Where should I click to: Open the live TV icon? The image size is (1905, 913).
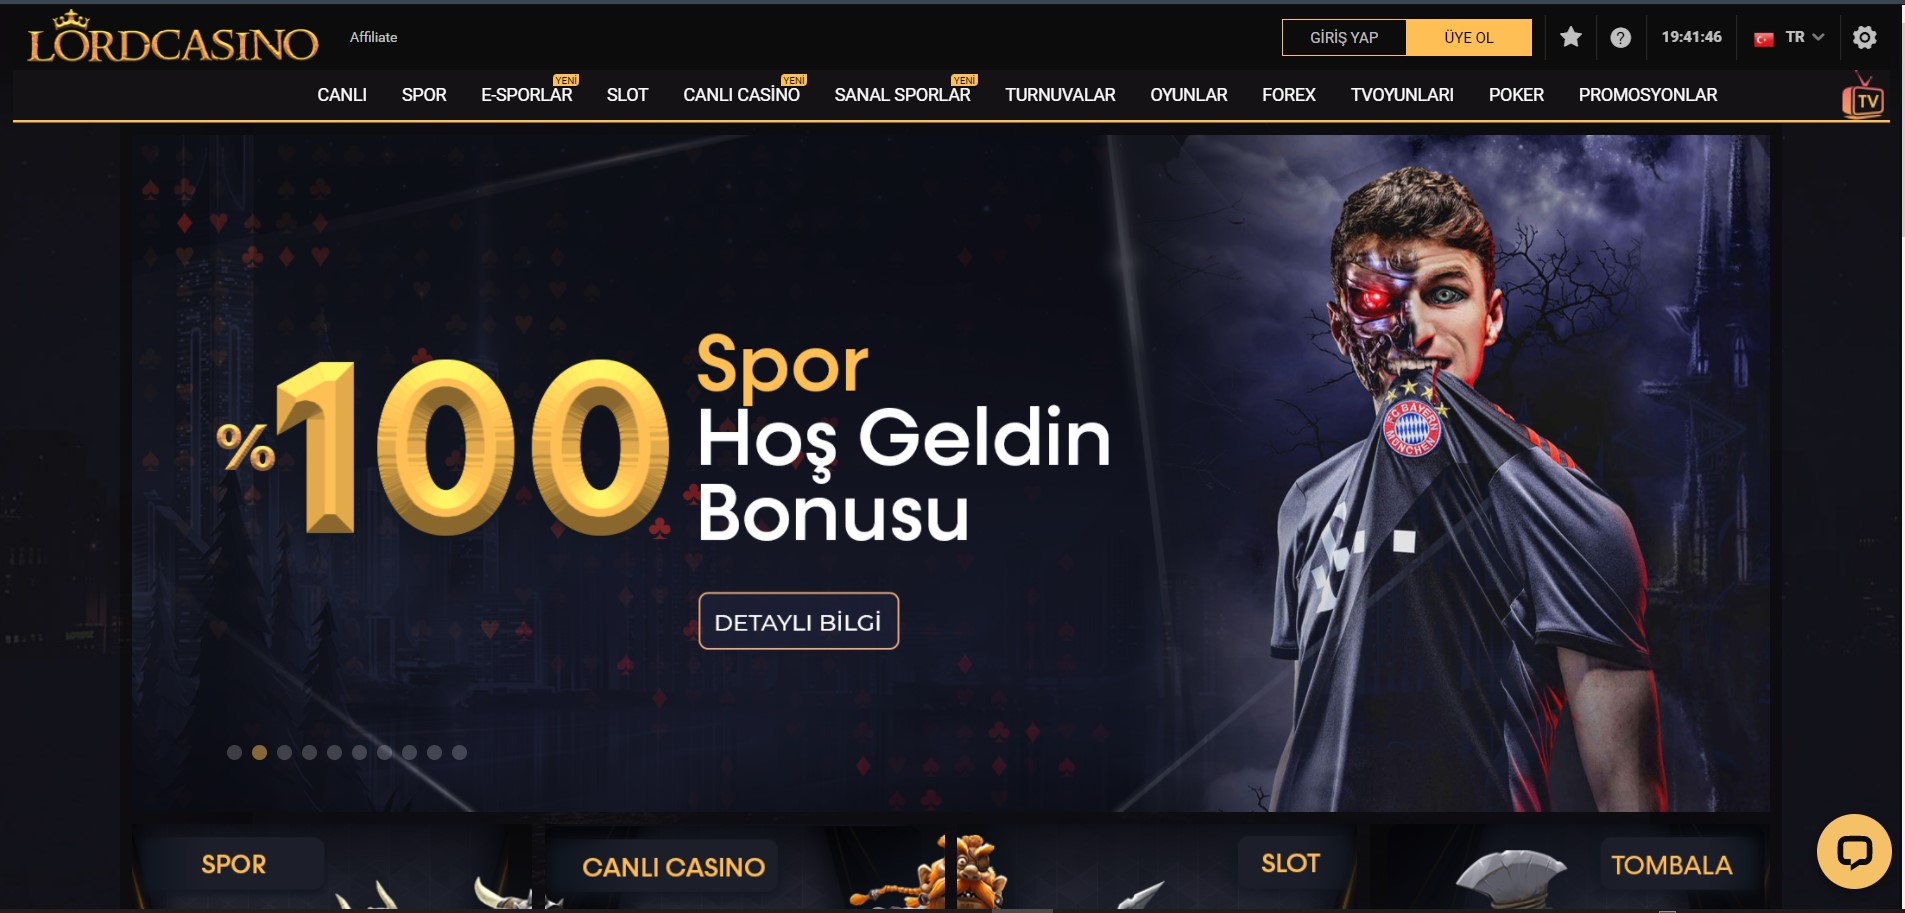coord(1863,96)
